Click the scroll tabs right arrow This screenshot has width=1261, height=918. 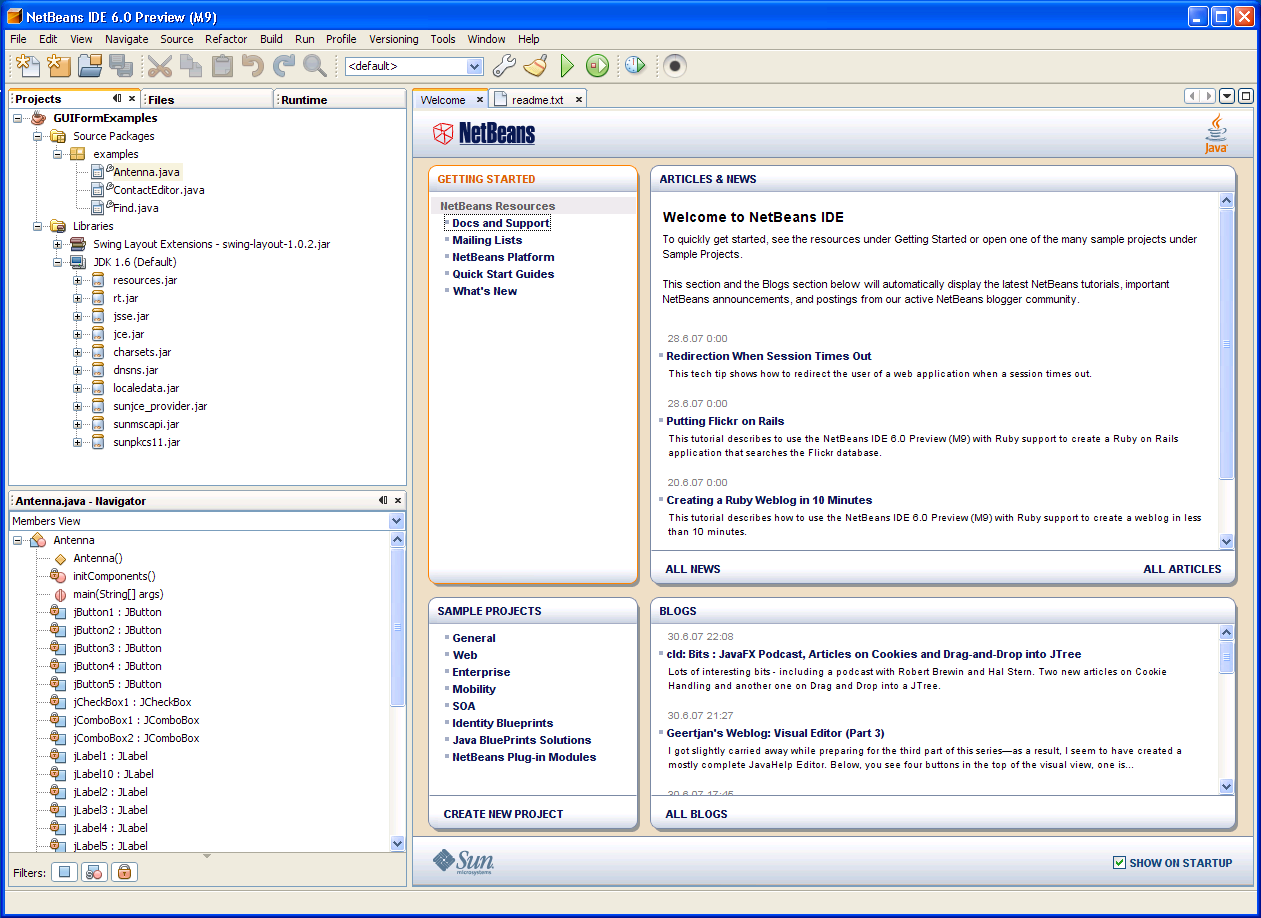point(1207,96)
